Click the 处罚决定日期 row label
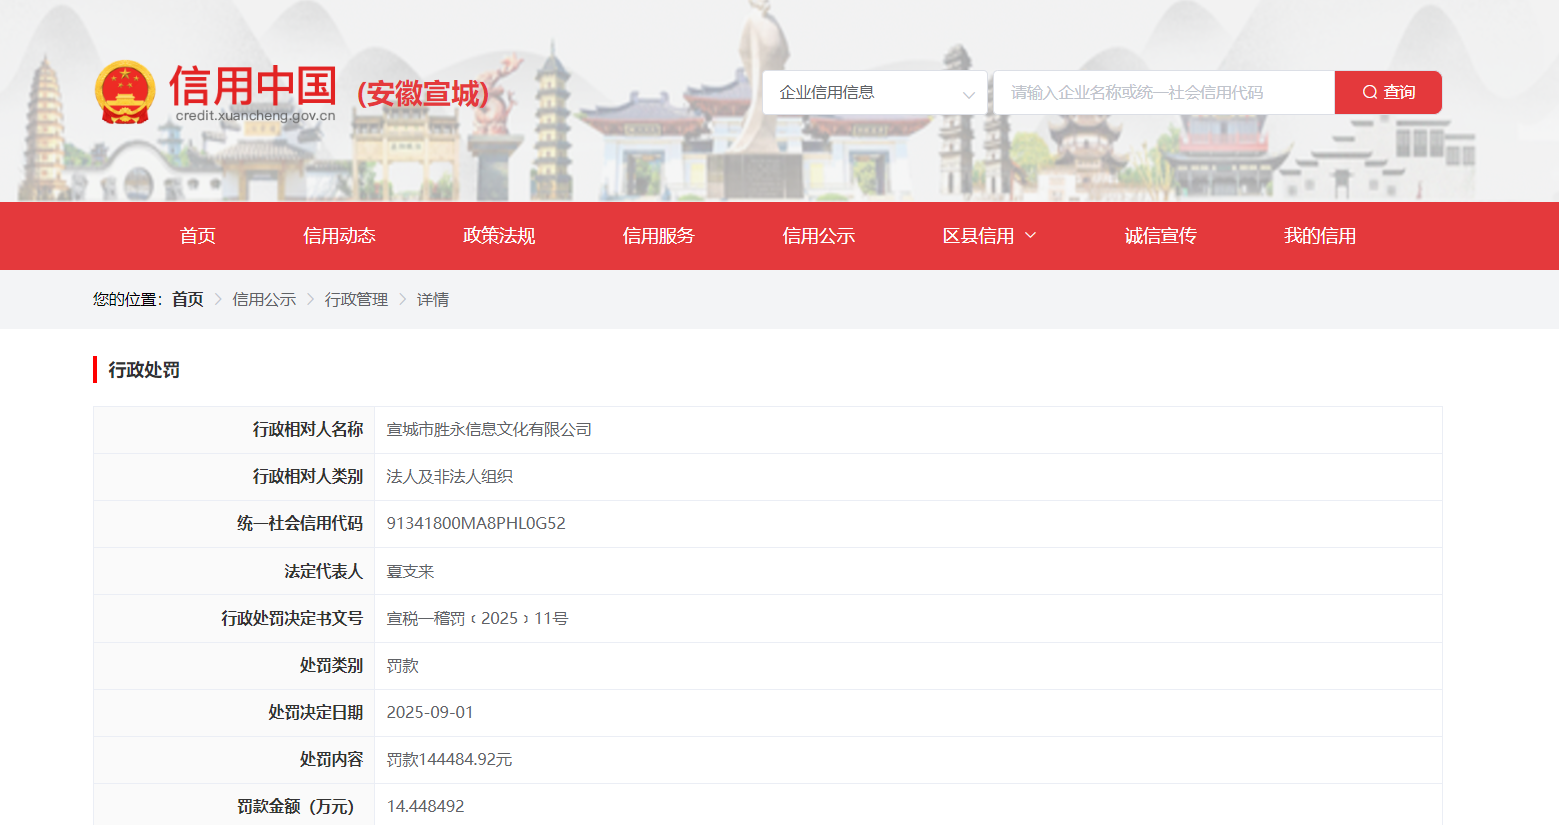Viewport: 1559px width, 825px height. point(316,713)
